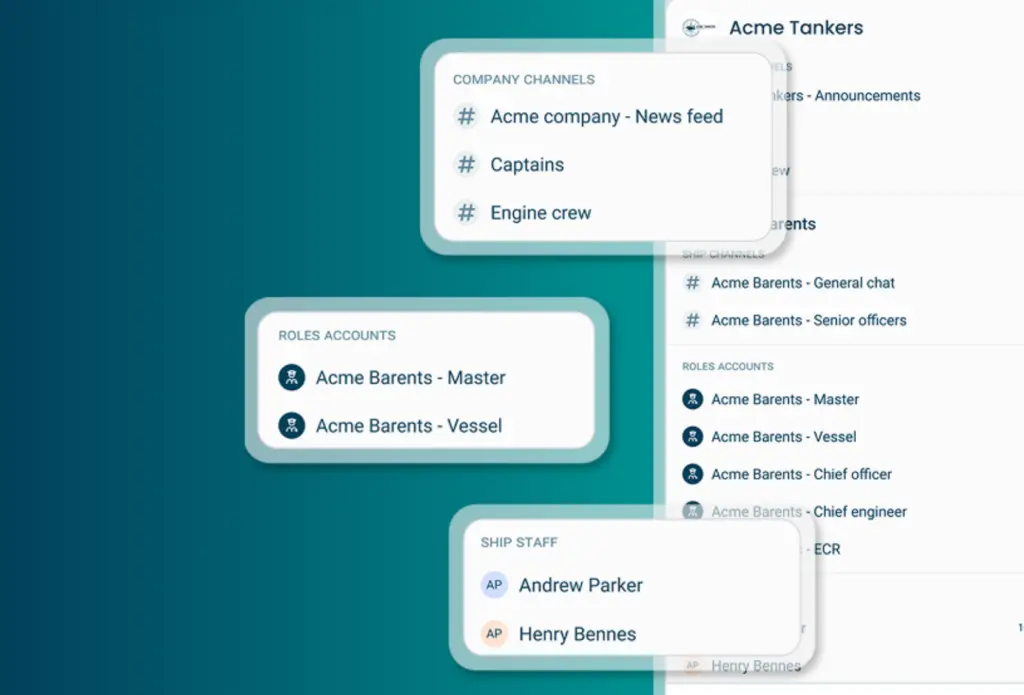Click AP avatar next to Henry Bennes in card

coord(494,634)
